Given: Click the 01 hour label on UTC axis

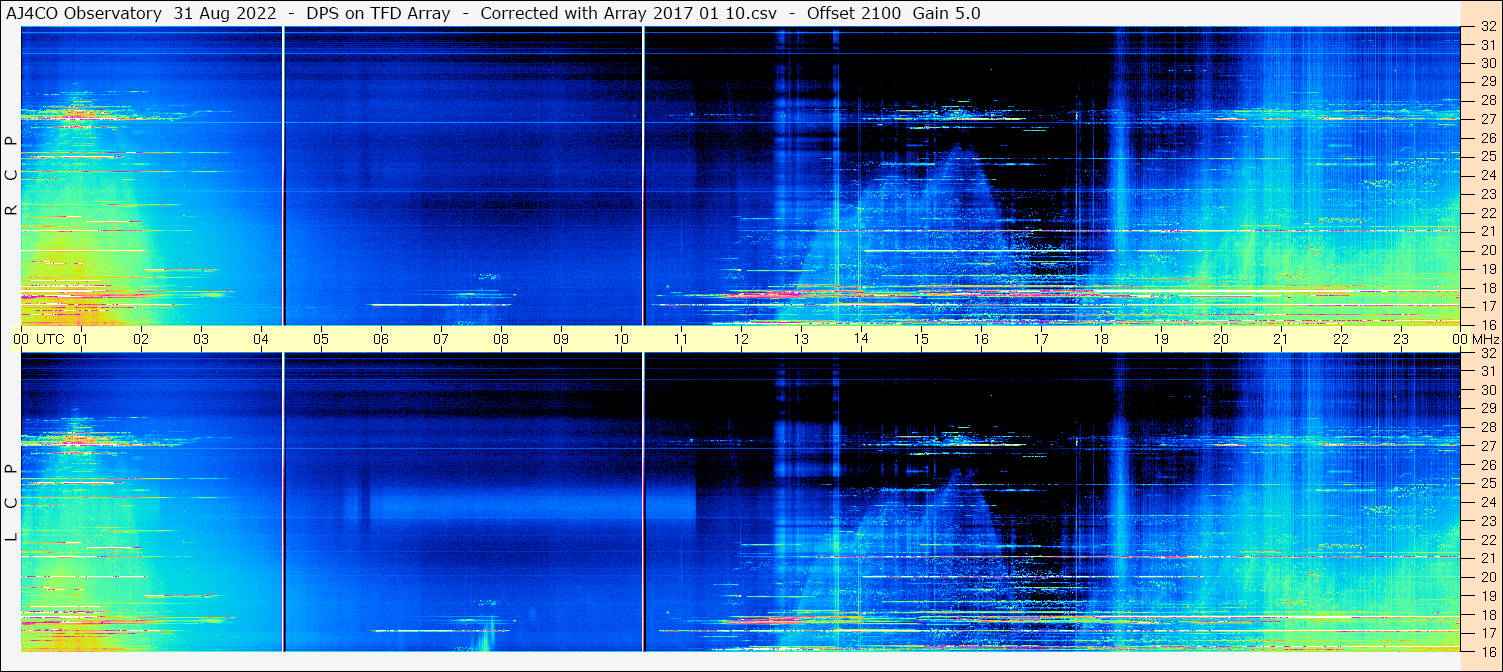Looking at the screenshot, I should [x=81, y=339].
